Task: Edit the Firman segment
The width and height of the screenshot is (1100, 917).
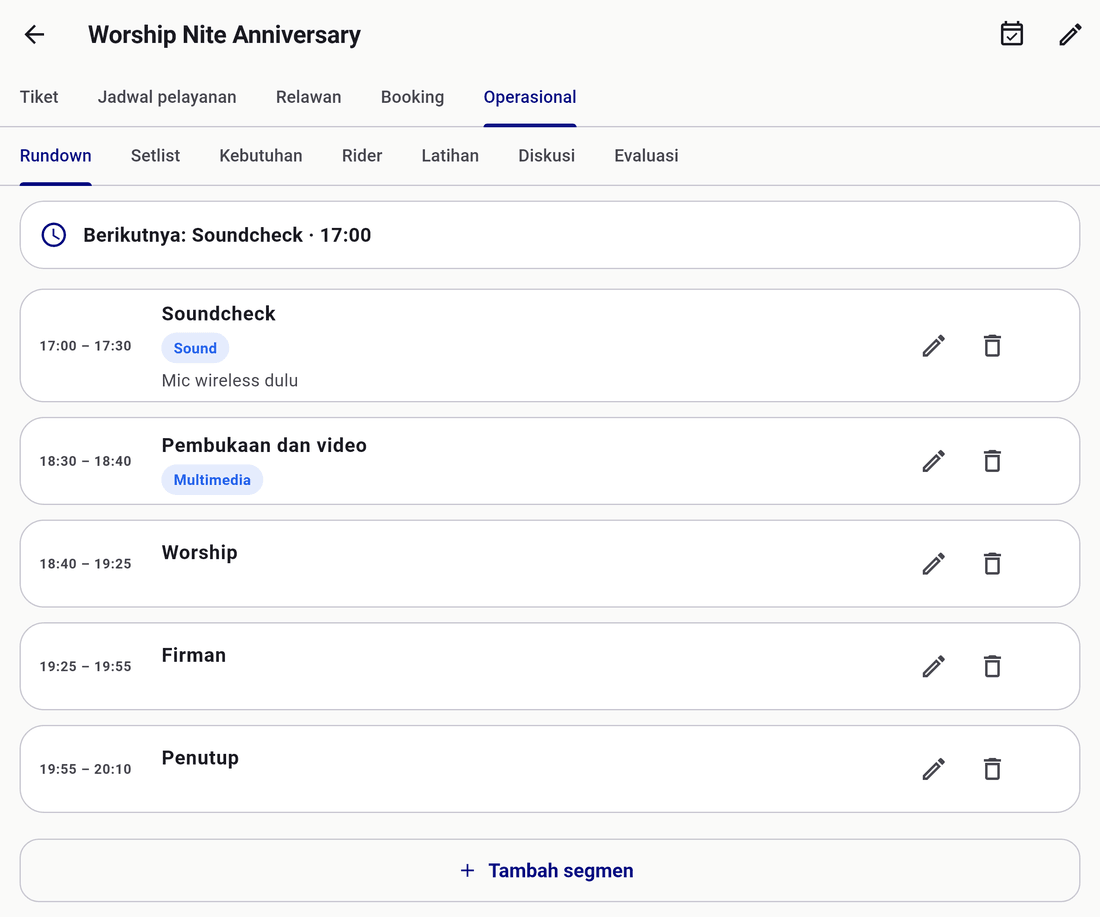Action: click(934, 667)
